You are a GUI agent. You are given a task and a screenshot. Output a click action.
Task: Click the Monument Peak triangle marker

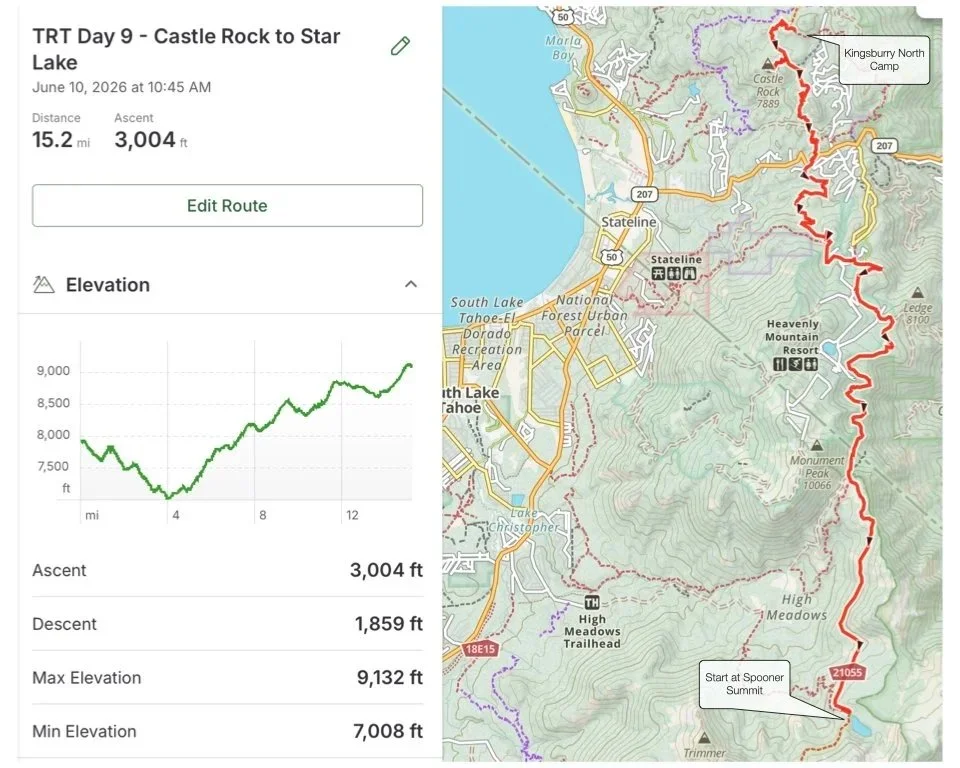817,445
